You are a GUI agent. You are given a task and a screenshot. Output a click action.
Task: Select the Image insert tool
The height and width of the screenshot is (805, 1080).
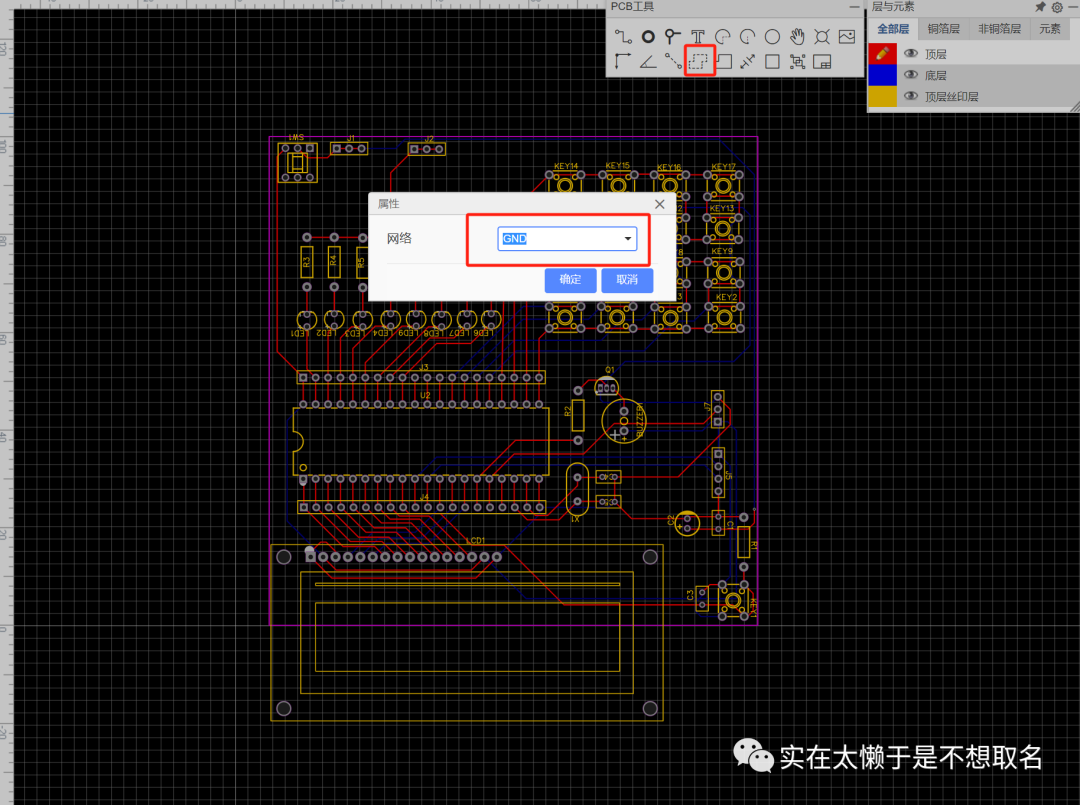point(847,36)
